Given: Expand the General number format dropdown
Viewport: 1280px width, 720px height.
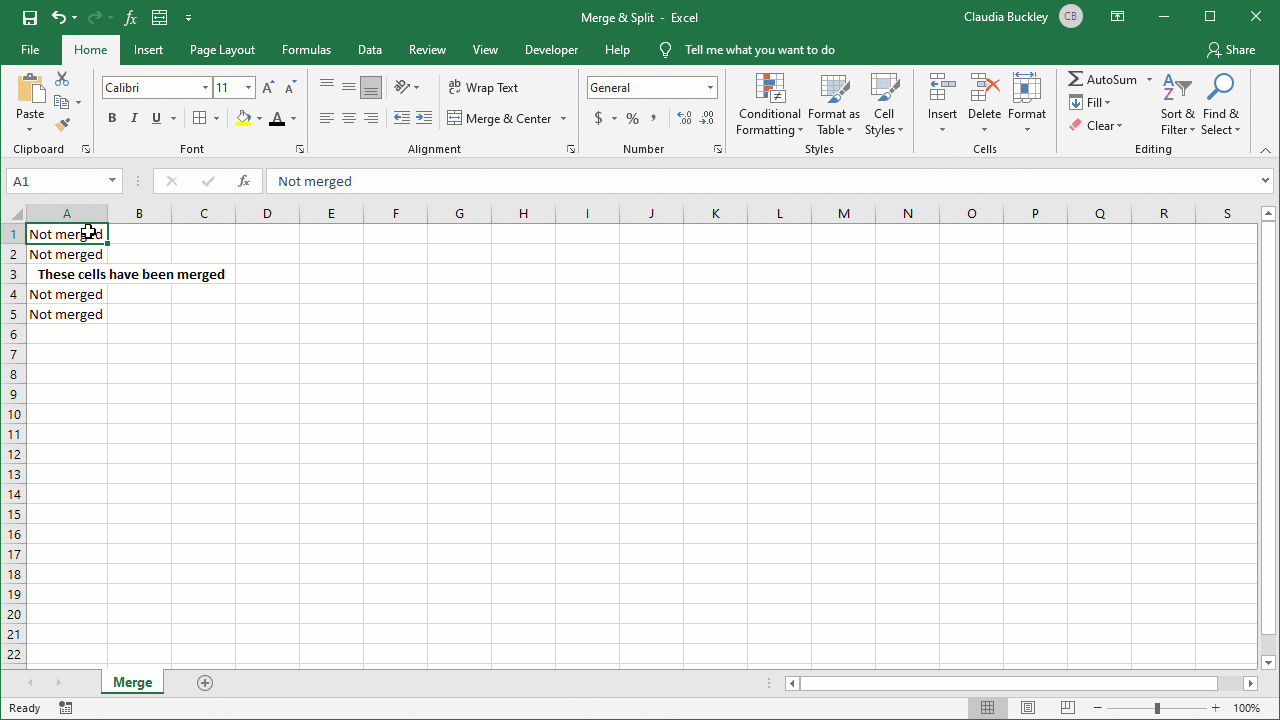Looking at the screenshot, I should click(x=710, y=88).
